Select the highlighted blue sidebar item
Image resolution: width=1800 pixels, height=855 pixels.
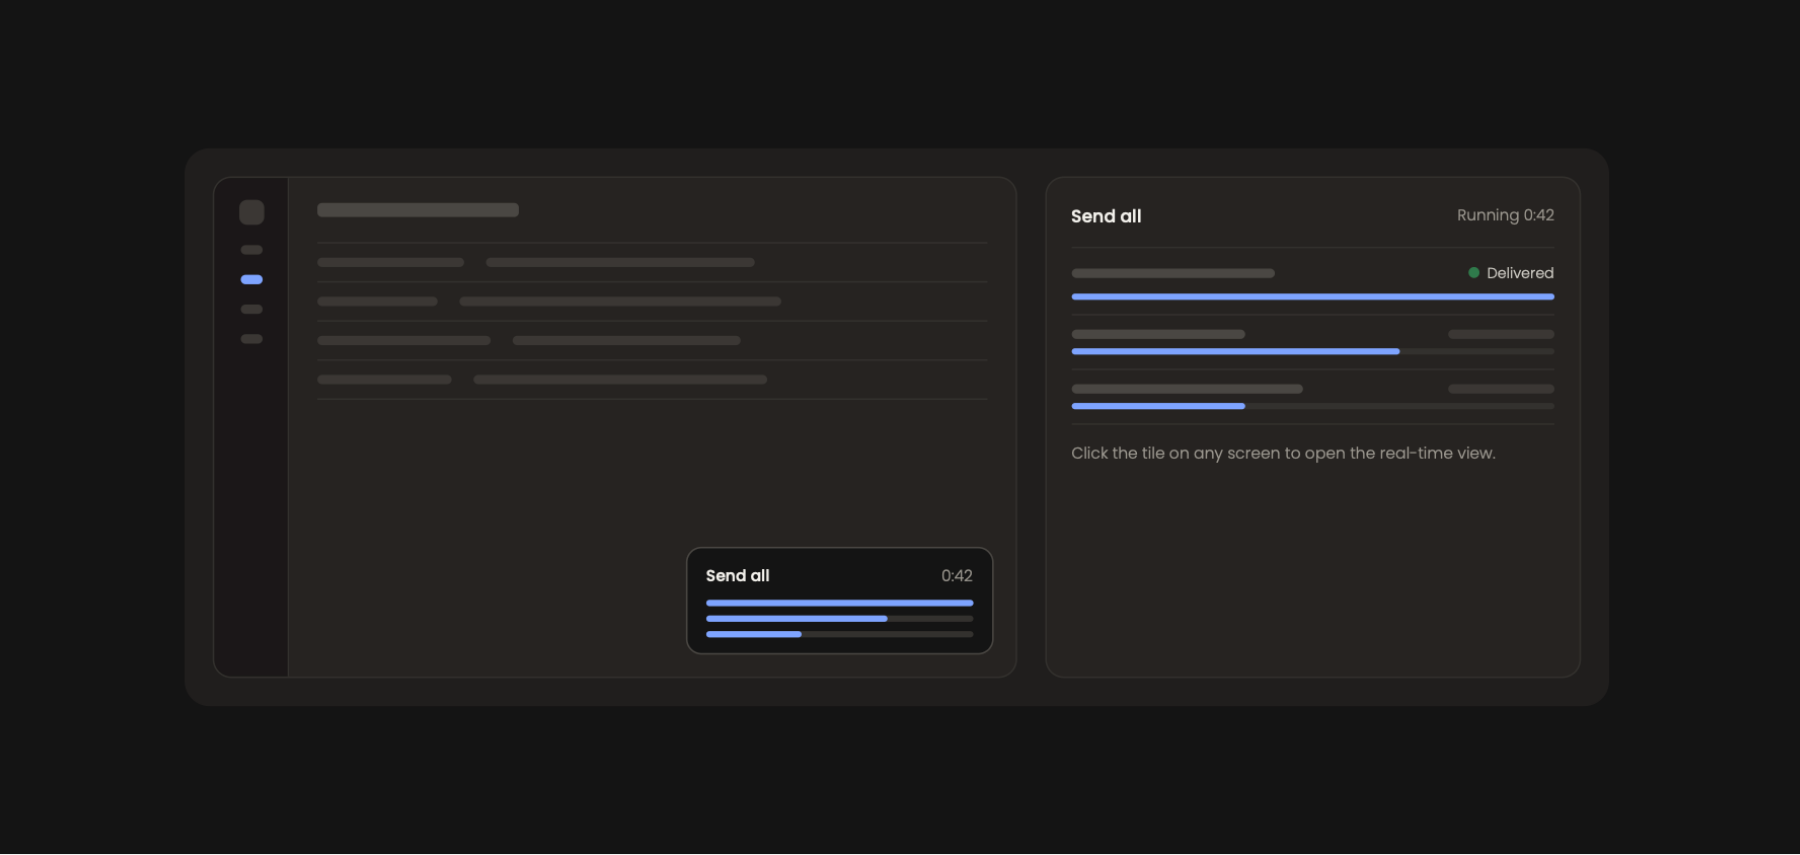252,280
